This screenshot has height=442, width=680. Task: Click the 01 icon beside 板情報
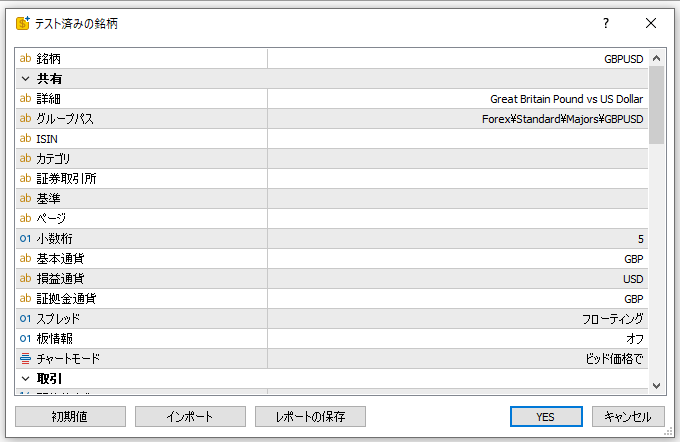(x=26, y=339)
